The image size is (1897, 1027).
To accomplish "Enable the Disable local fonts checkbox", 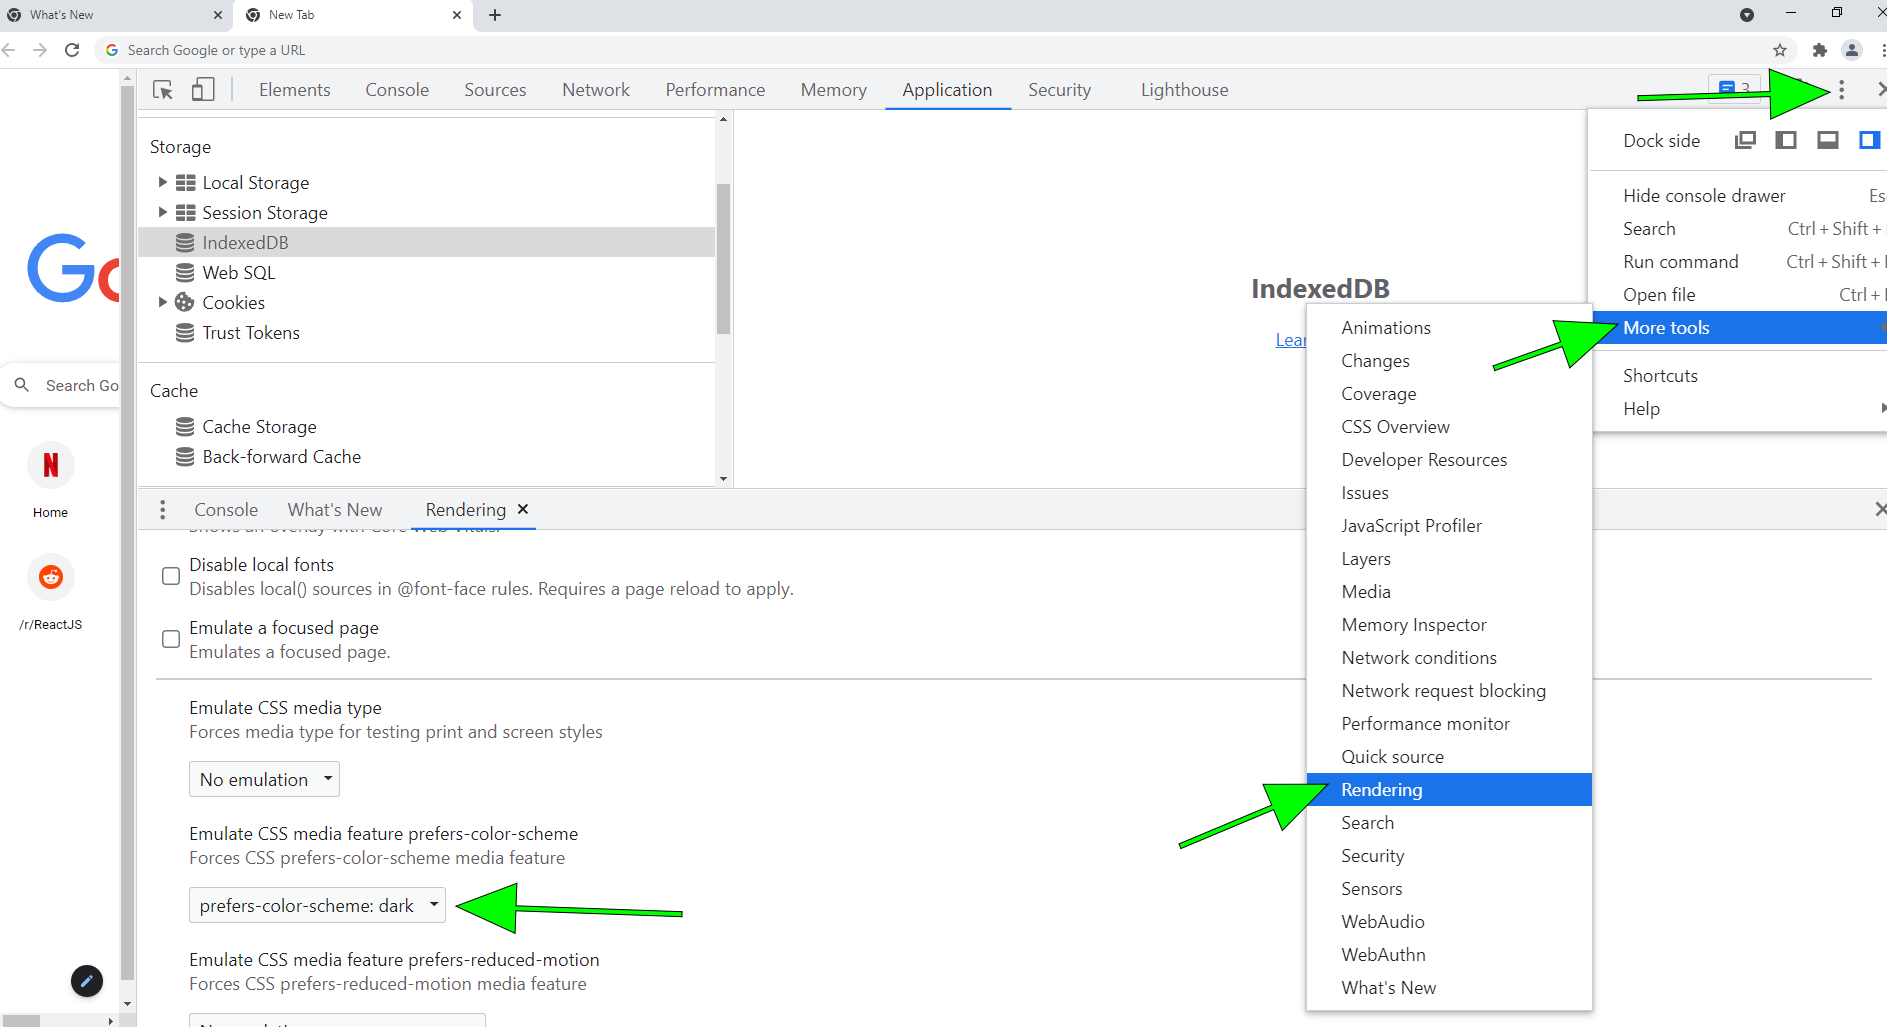I will click(x=171, y=576).
